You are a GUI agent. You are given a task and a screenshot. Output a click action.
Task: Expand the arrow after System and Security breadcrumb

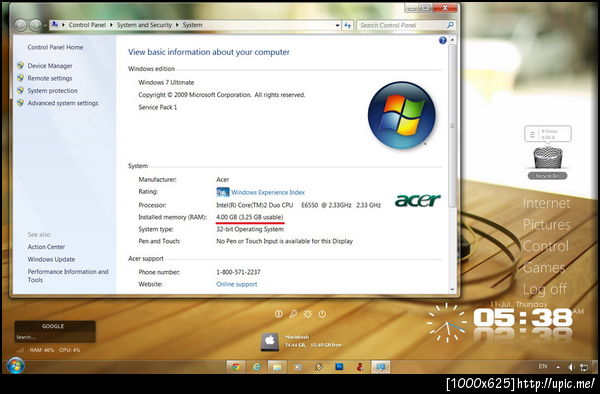pos(177,25)
